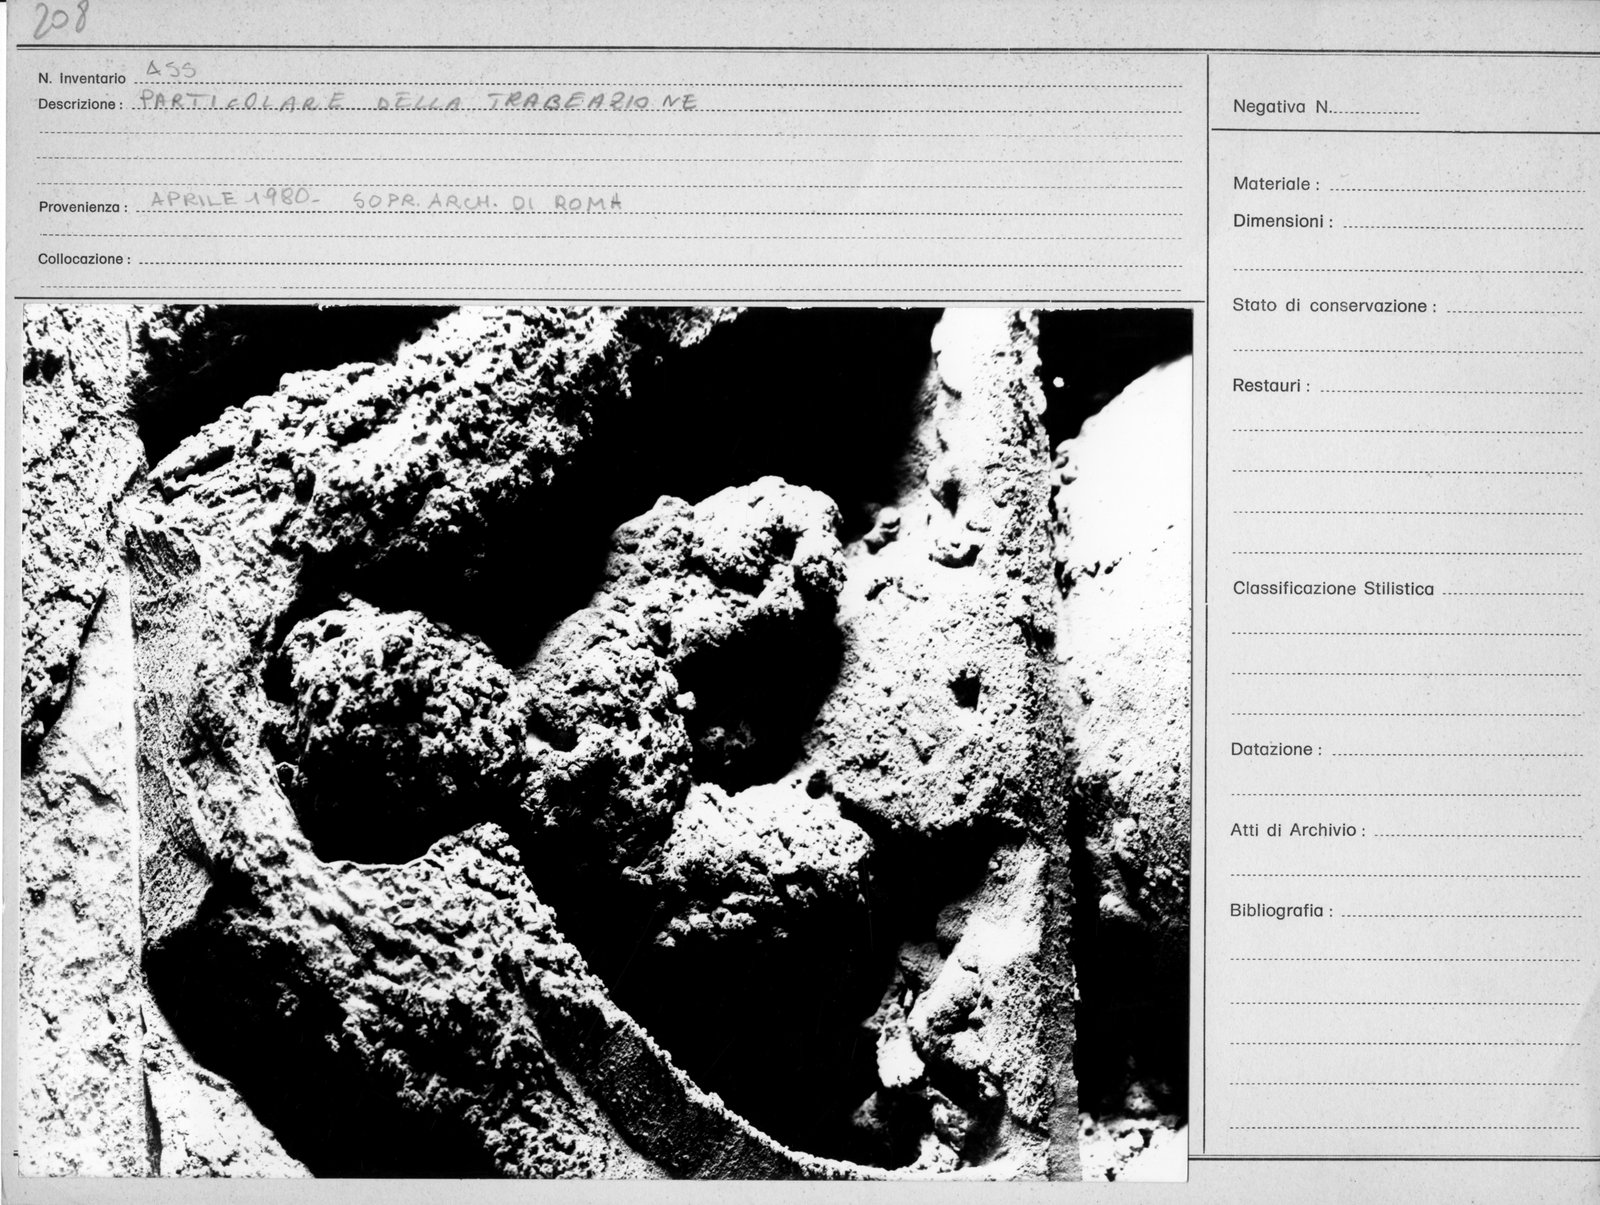
Task: Click the black-and-white entablature detail photograph
Action: [608, 743]
